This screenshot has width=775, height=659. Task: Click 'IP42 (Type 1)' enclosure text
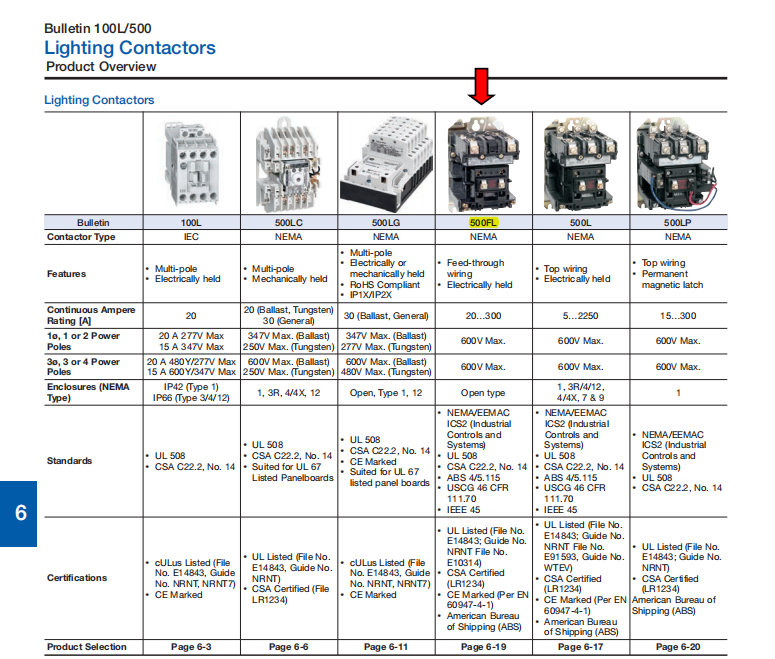(x=191, y=387)
